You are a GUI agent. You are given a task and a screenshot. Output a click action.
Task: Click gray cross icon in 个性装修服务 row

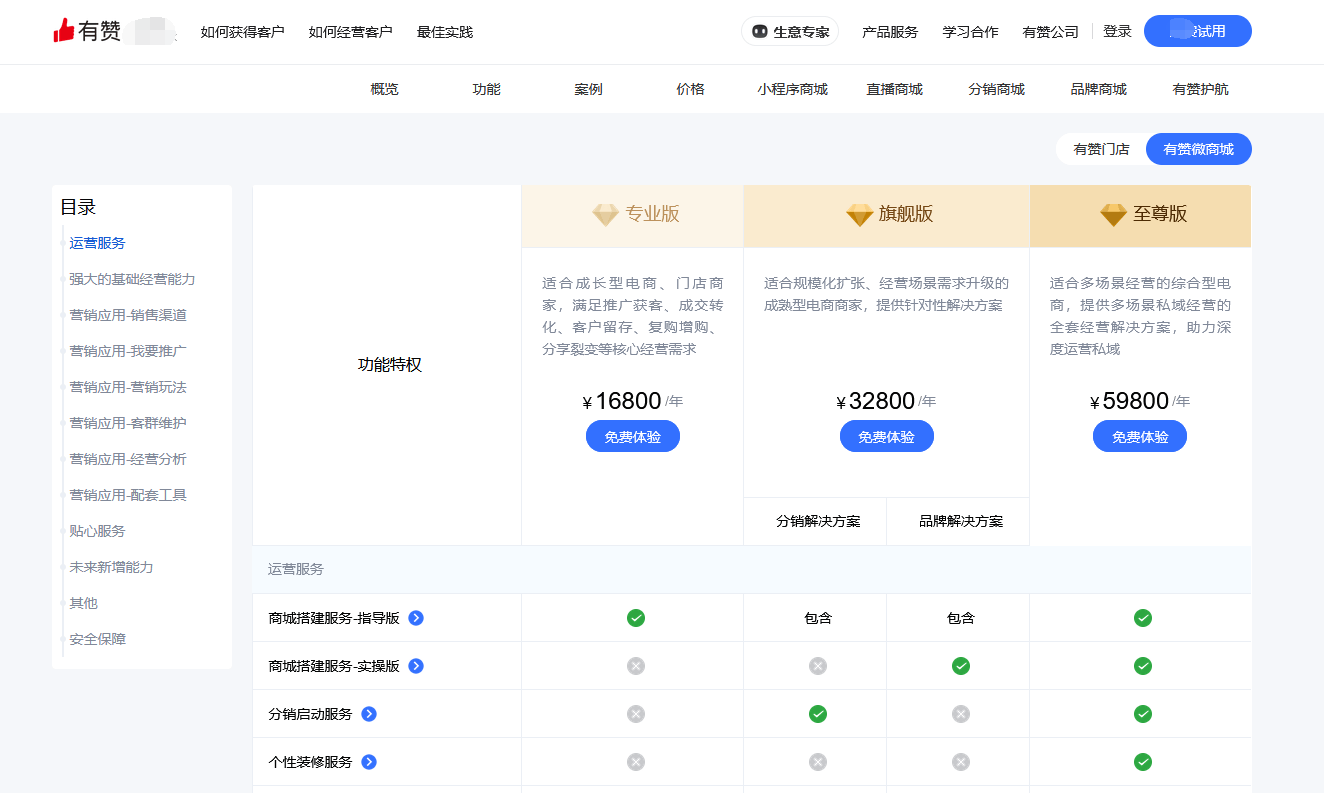636,762
